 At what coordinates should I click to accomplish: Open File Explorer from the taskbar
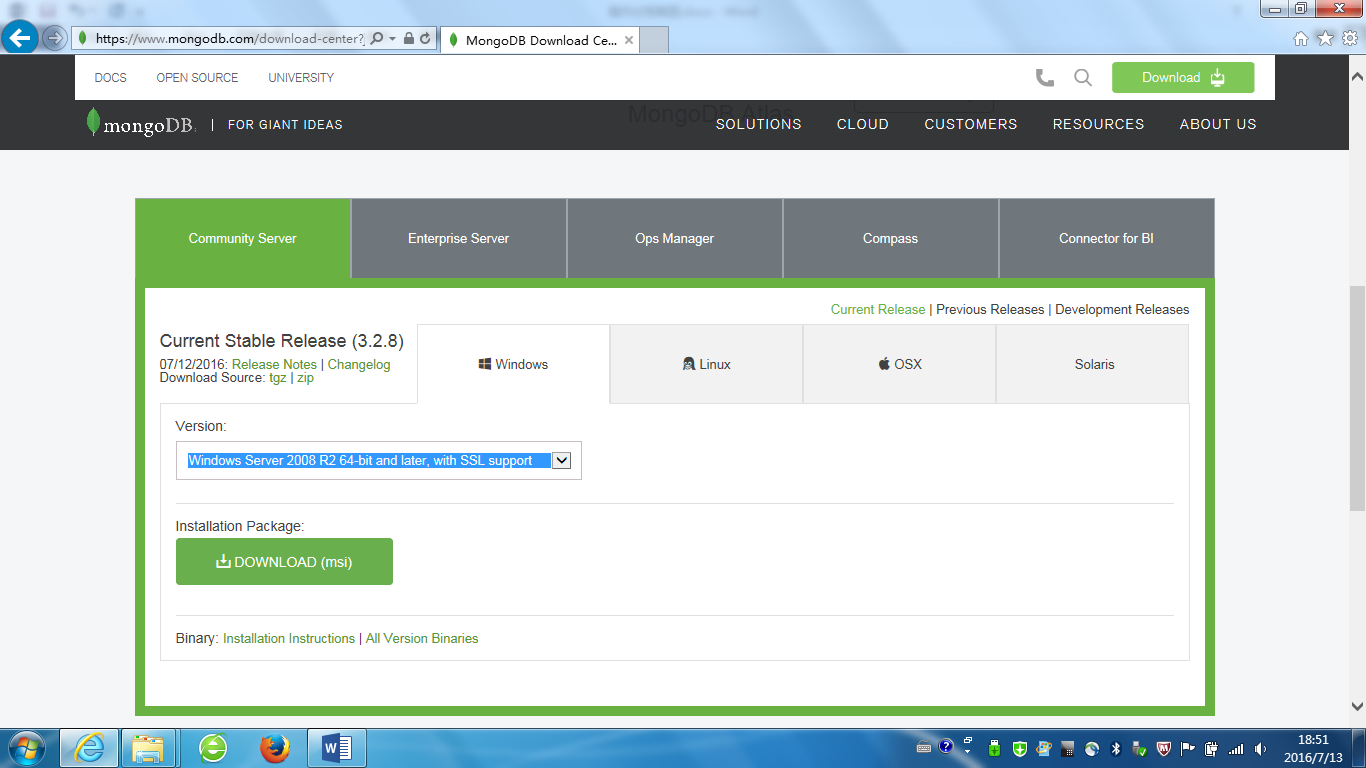pyautogui.click(x=149, y=748)
